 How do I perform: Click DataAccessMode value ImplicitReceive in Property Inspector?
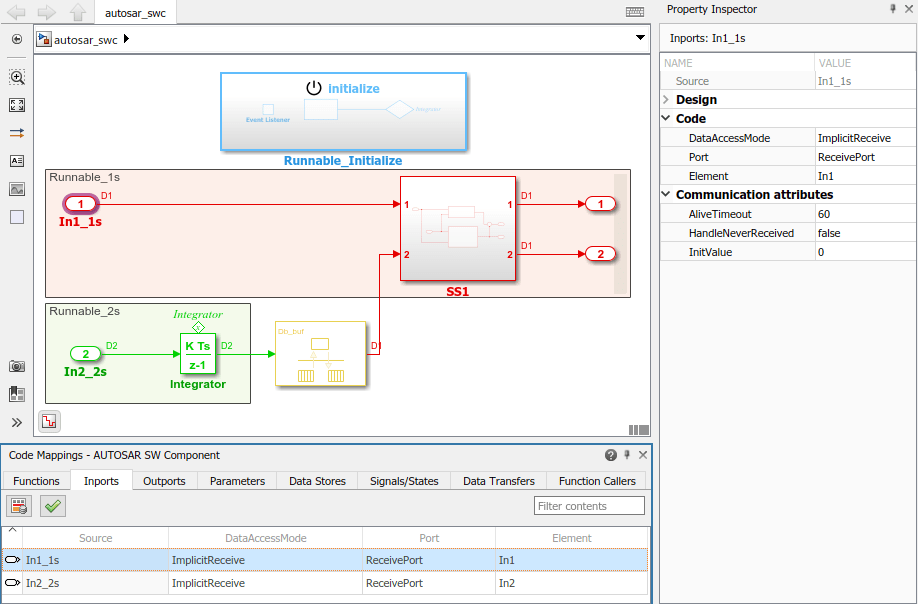[x=865, y=138]
